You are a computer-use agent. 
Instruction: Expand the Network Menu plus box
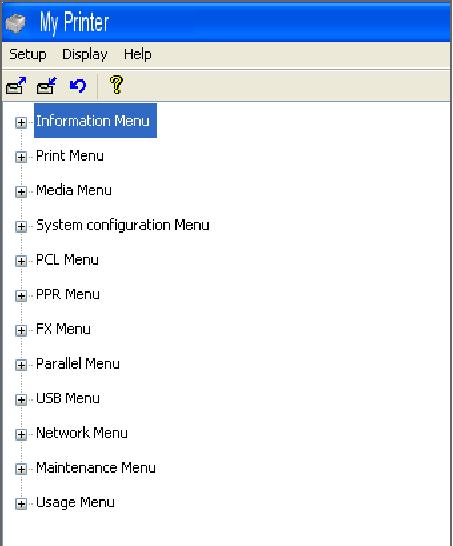pos(21,434)
